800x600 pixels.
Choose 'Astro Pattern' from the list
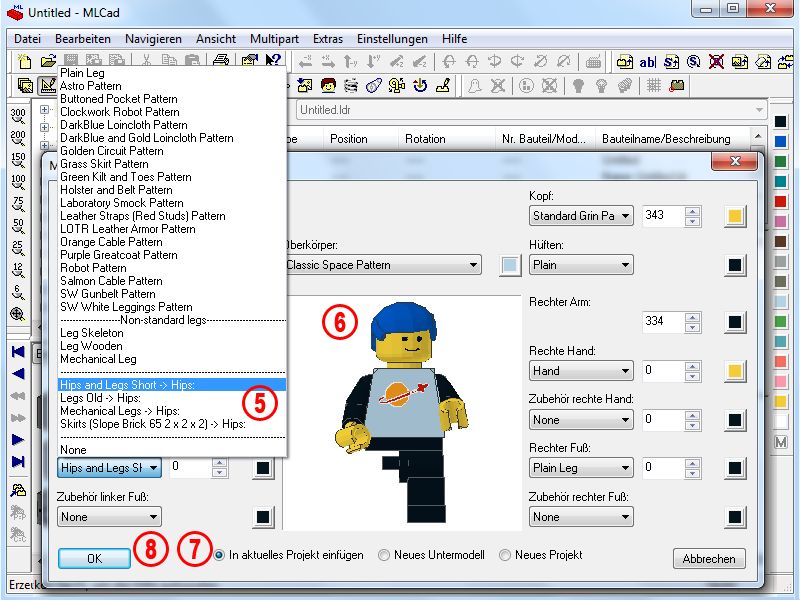pos(172,86)
